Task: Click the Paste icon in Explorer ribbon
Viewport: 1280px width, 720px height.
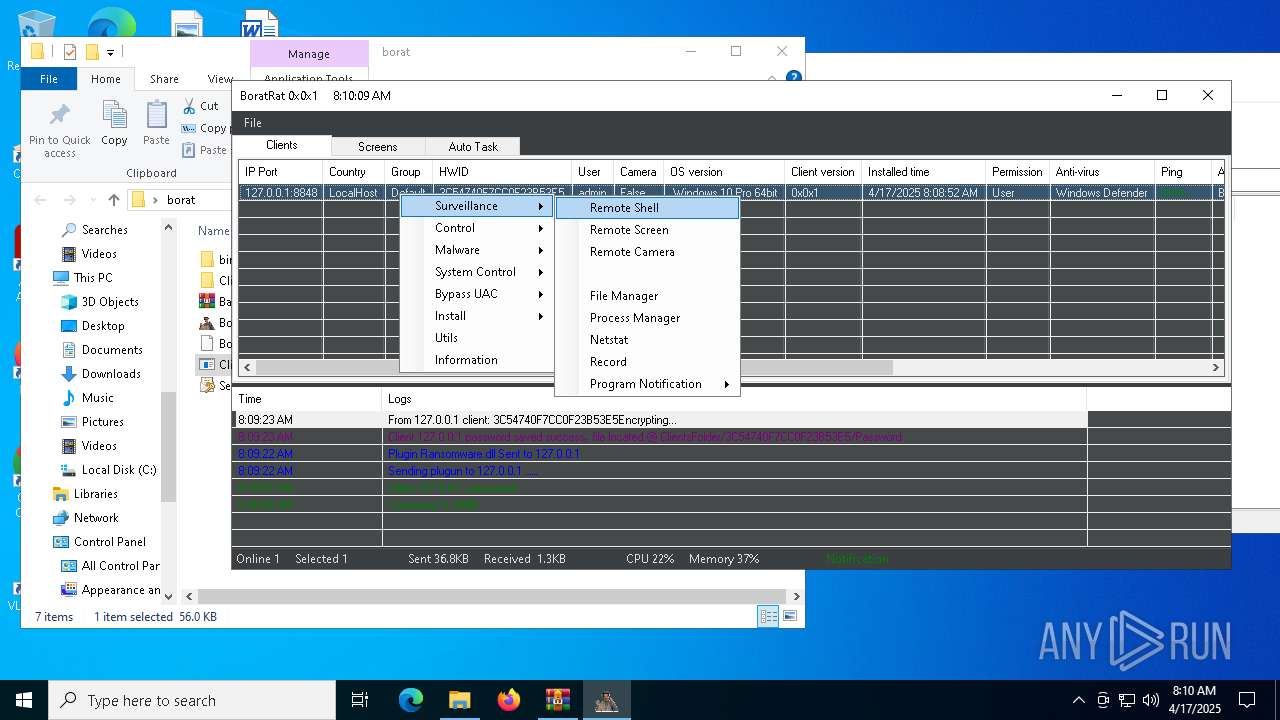Action: [156, 123]
